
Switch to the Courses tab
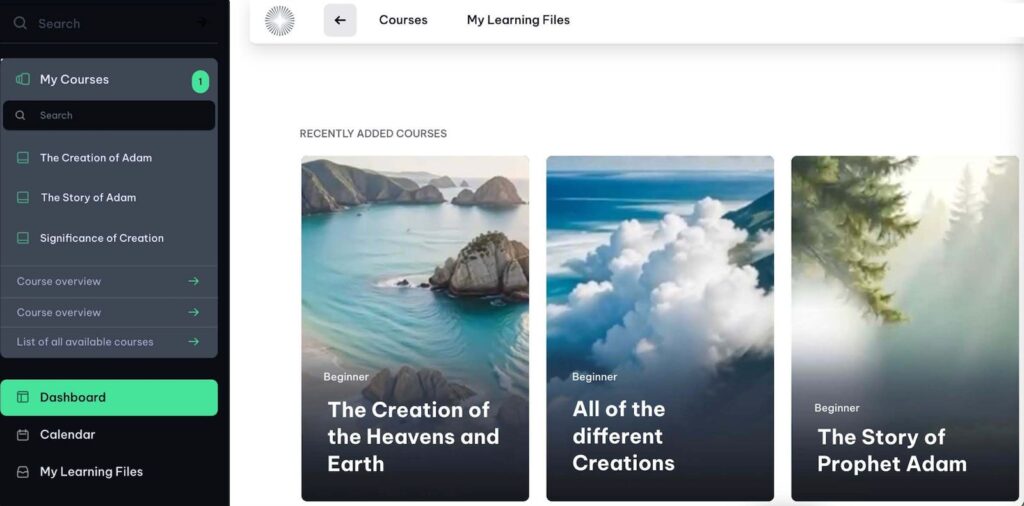click(403, 20)
